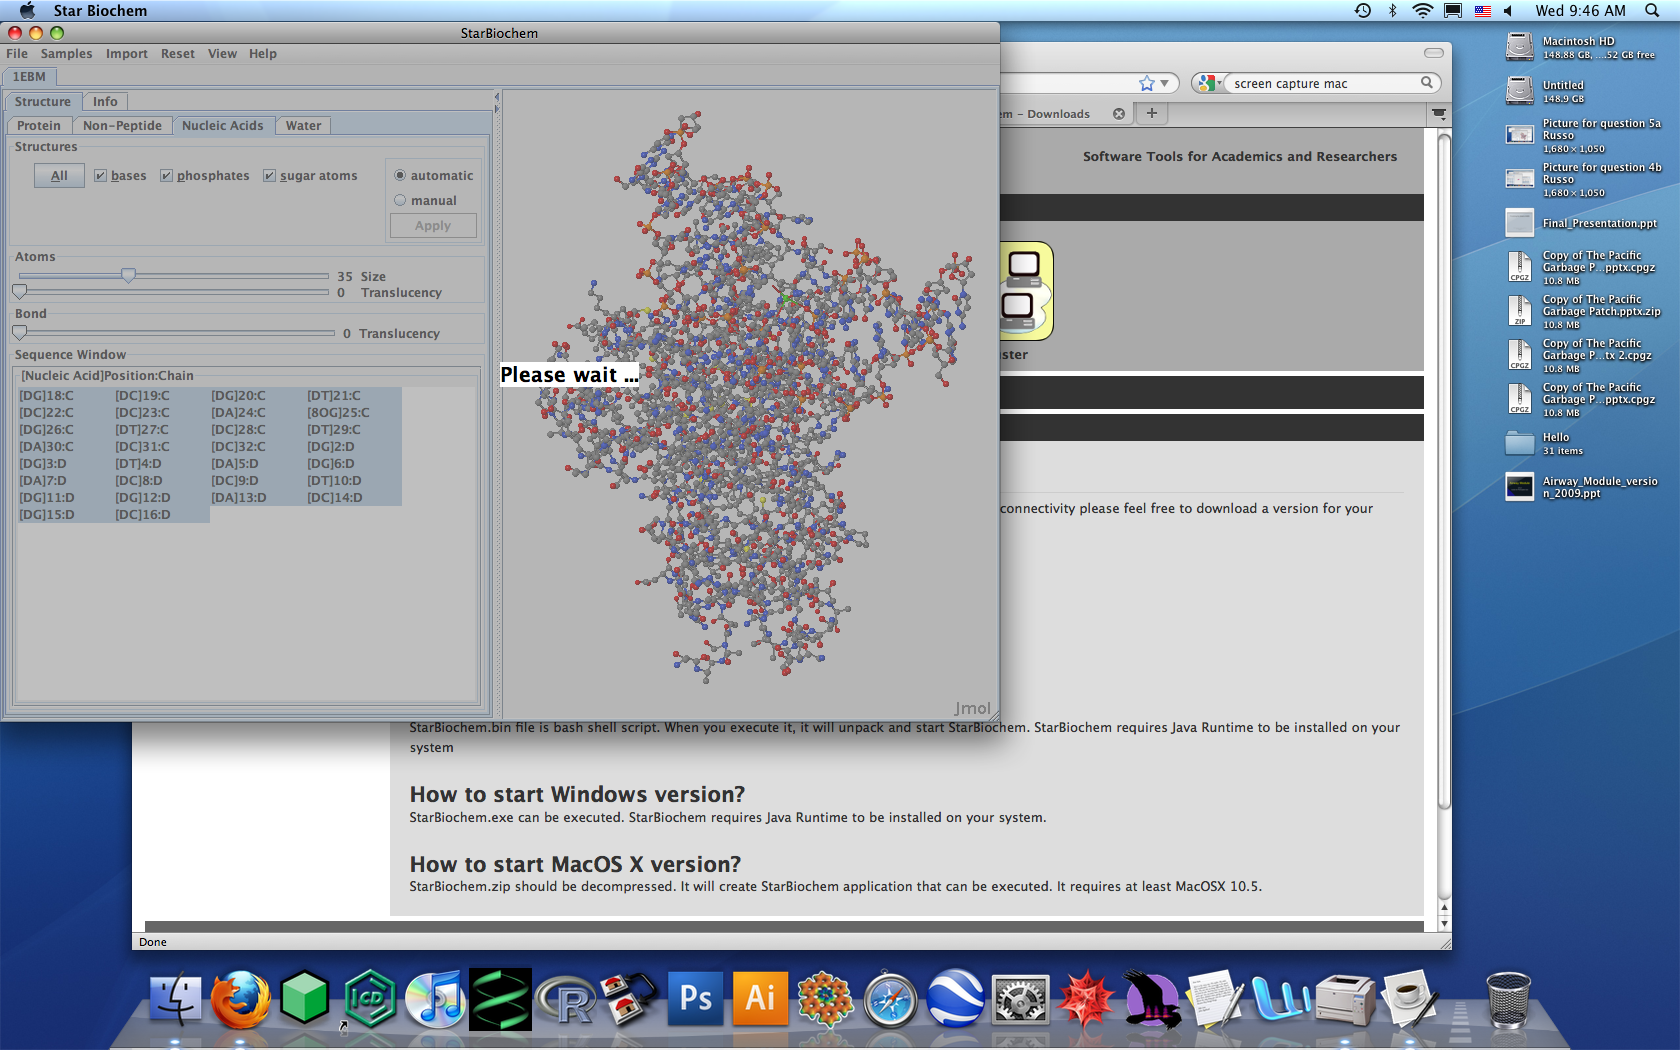Launch Photoshop from the dock
The height and width of the screenshot is (1050, 1680).
coord(695,999)
